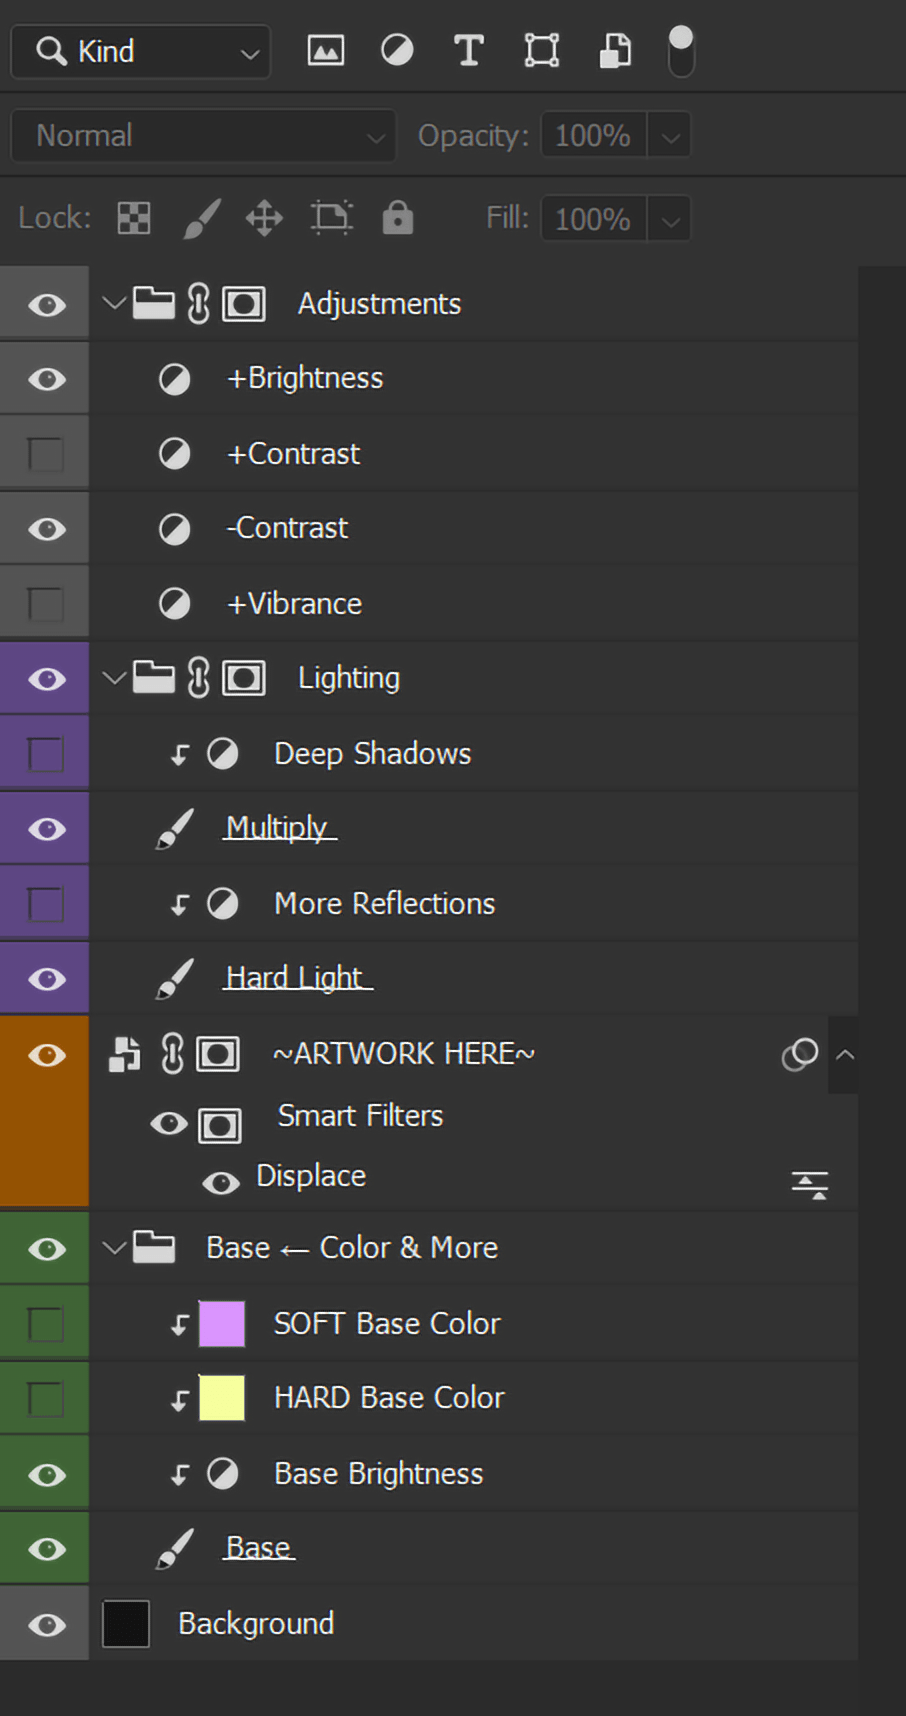Filter layers by type (text) layers
Viewport: 906px width, 1716px height.
coord(468,50)
